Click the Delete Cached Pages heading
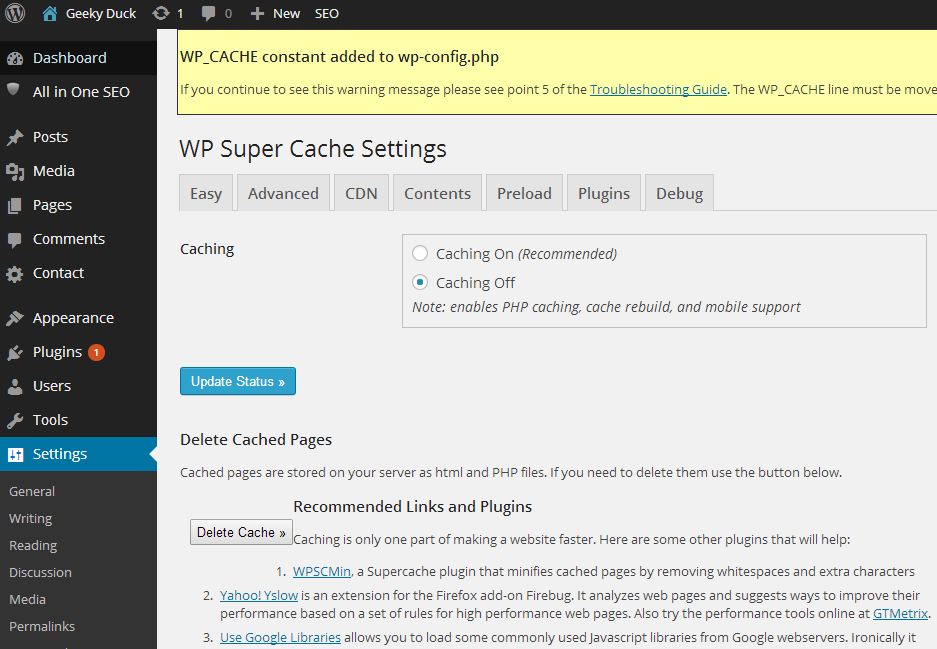937x649 pixels. (256, 440)
